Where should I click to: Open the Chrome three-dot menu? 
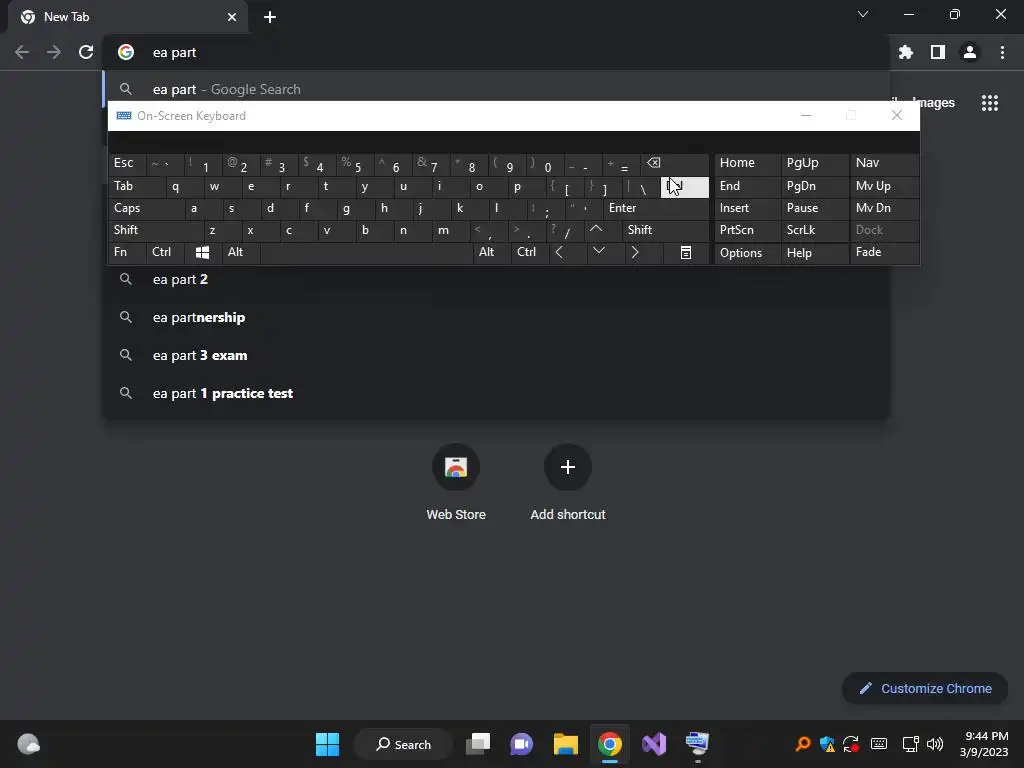pyautogui.click(x=1002, y=52)
